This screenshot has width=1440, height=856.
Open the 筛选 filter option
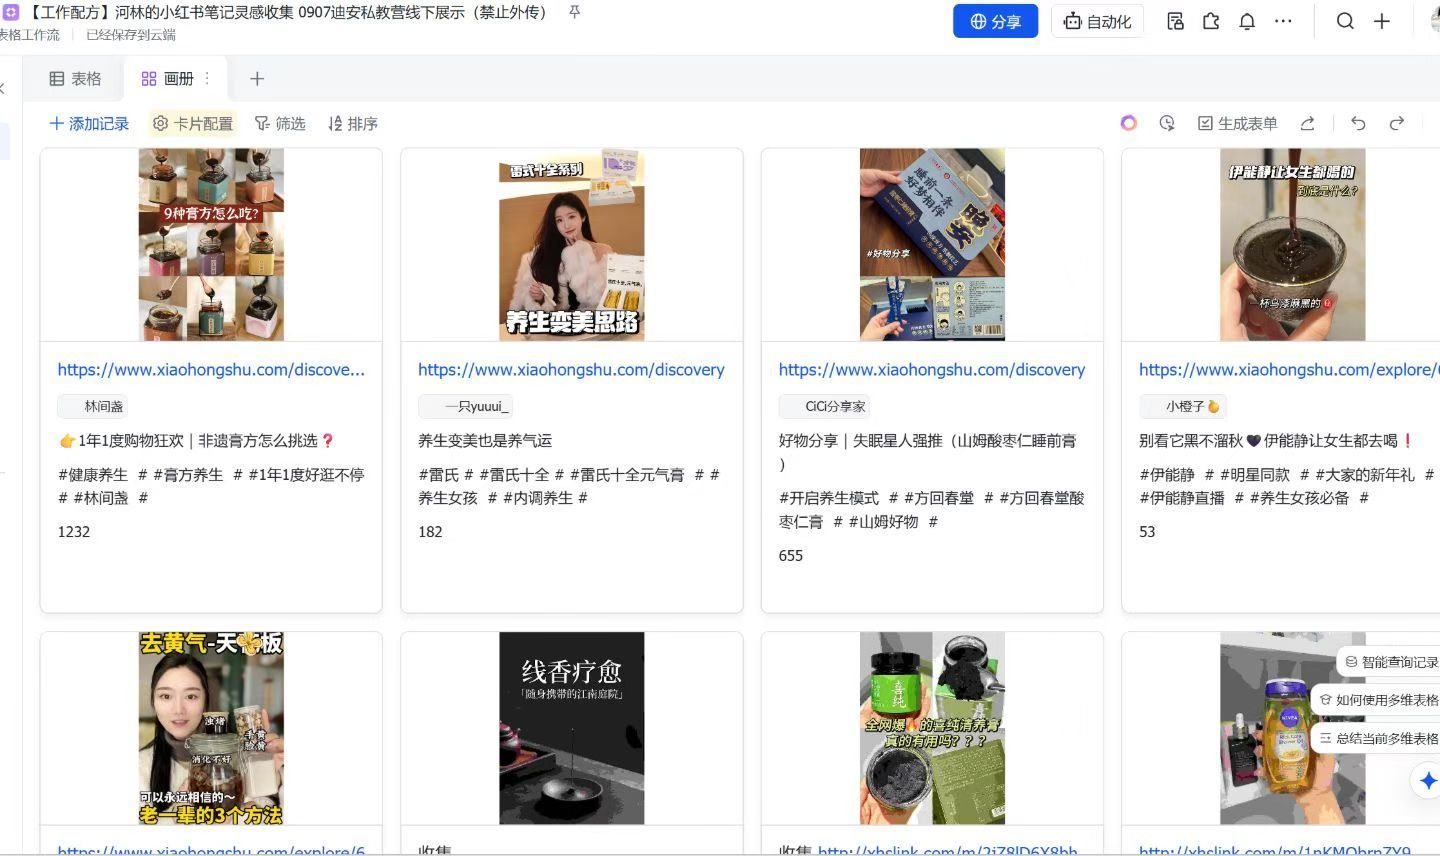coord(280,123)
